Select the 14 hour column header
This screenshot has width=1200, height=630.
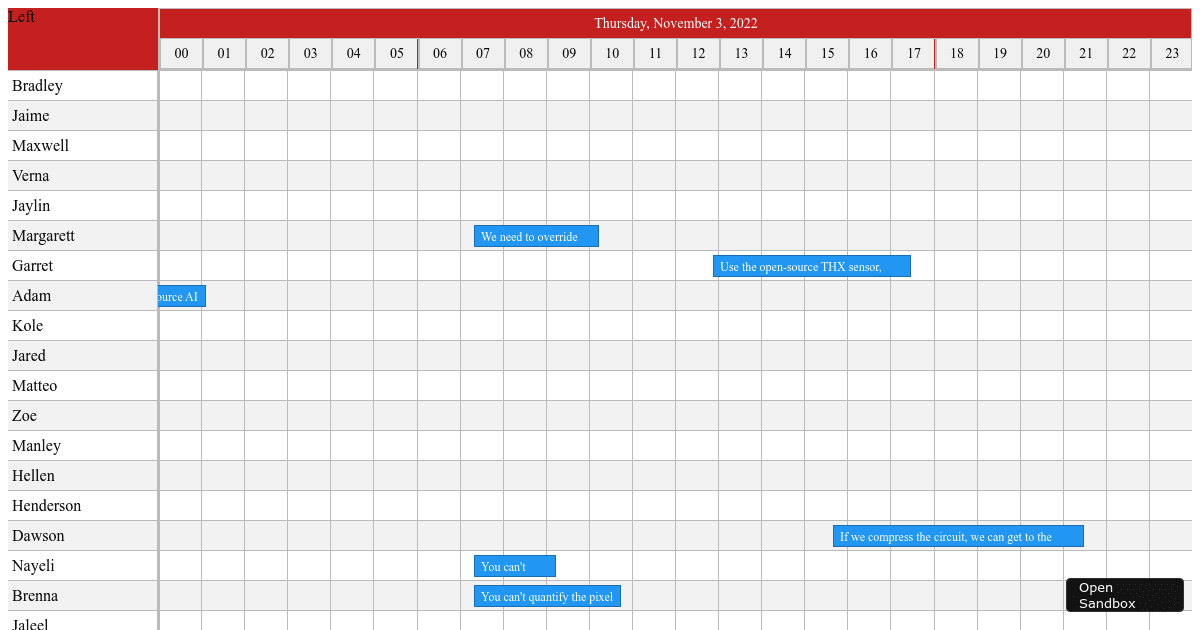pyautogui.click(x=784, y=54)
